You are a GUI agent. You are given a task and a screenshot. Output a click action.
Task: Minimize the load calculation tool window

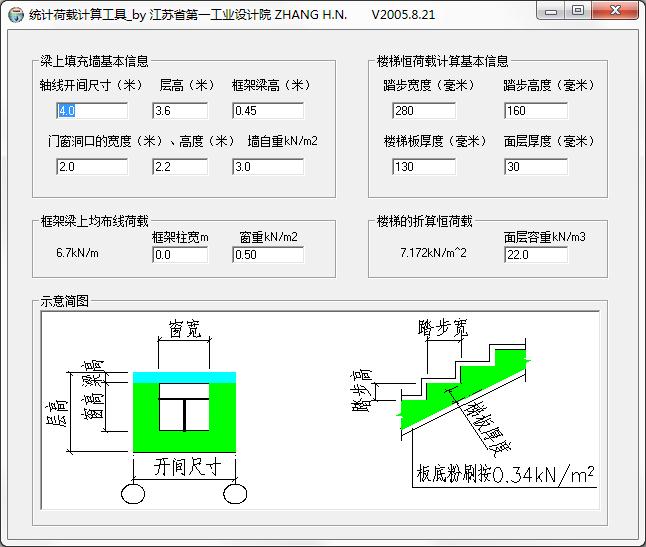551,11
